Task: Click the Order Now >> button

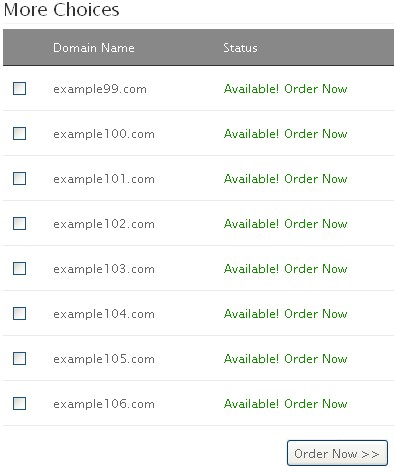Action: [337, 453]
